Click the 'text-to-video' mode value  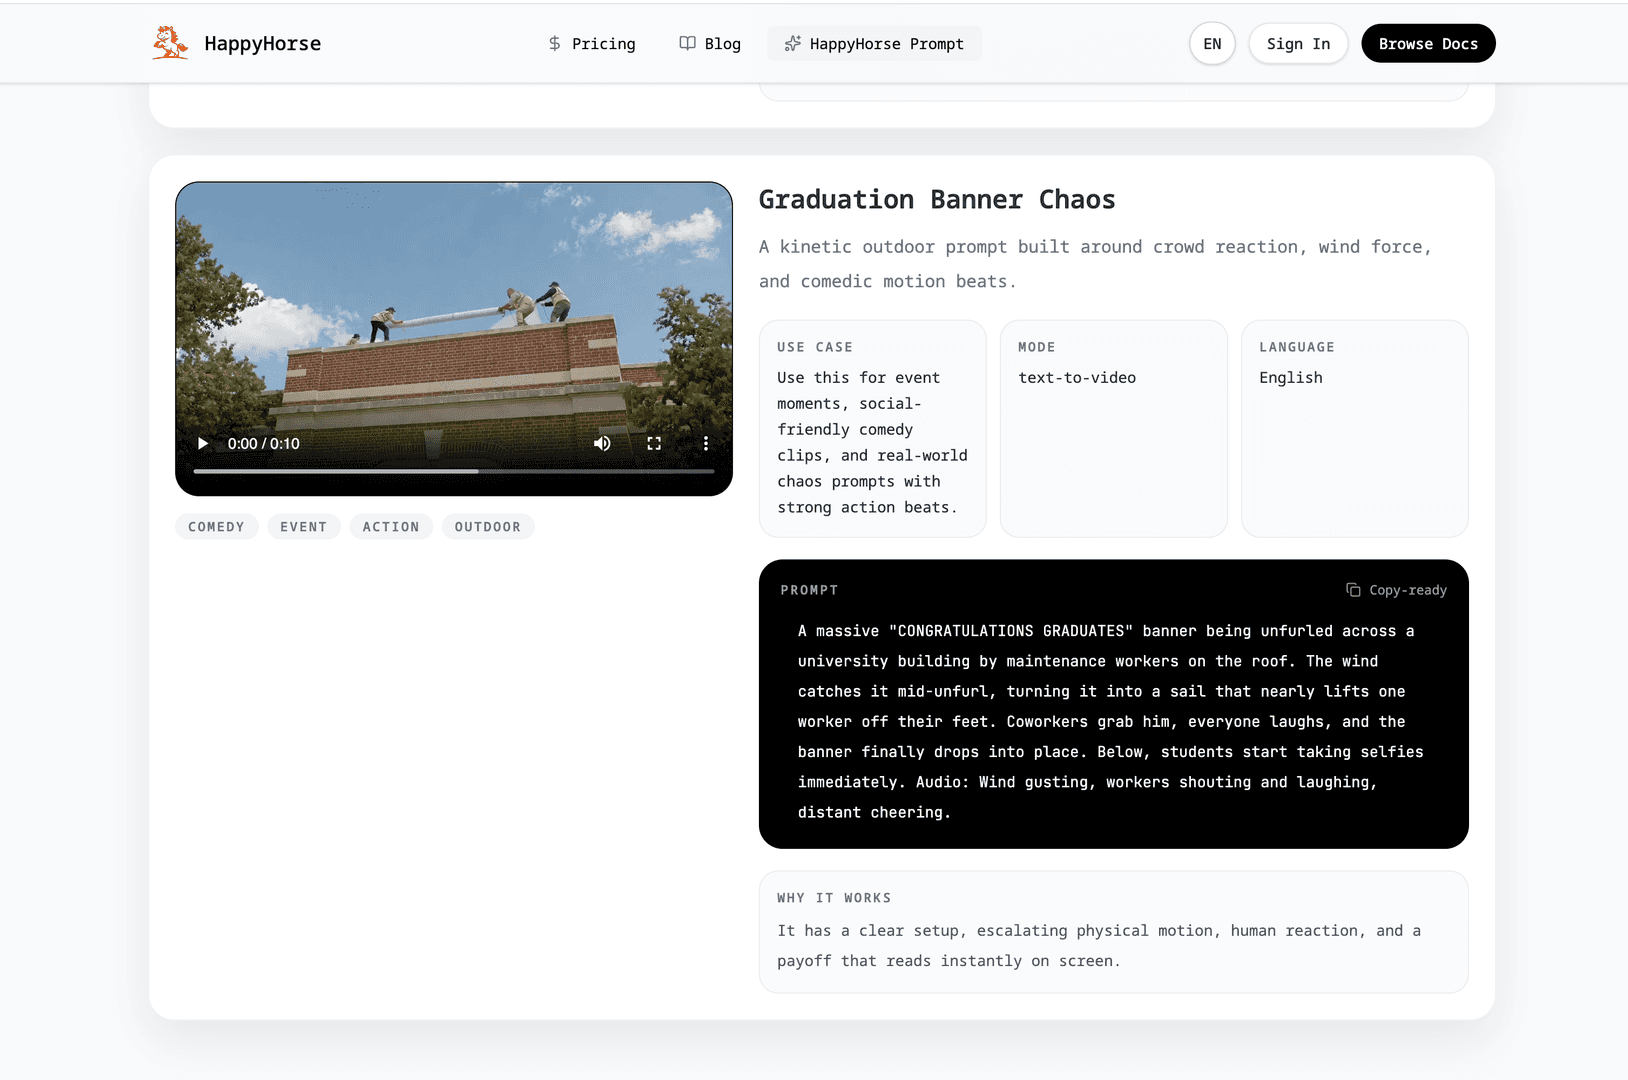click(x=1077, y=378)
